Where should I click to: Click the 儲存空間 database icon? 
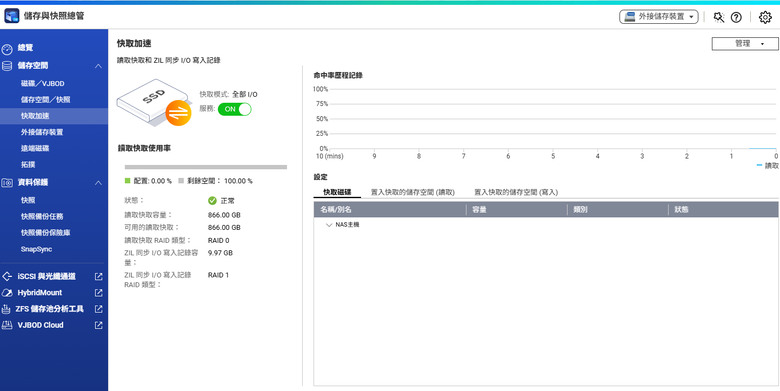[x=7, y=66]
